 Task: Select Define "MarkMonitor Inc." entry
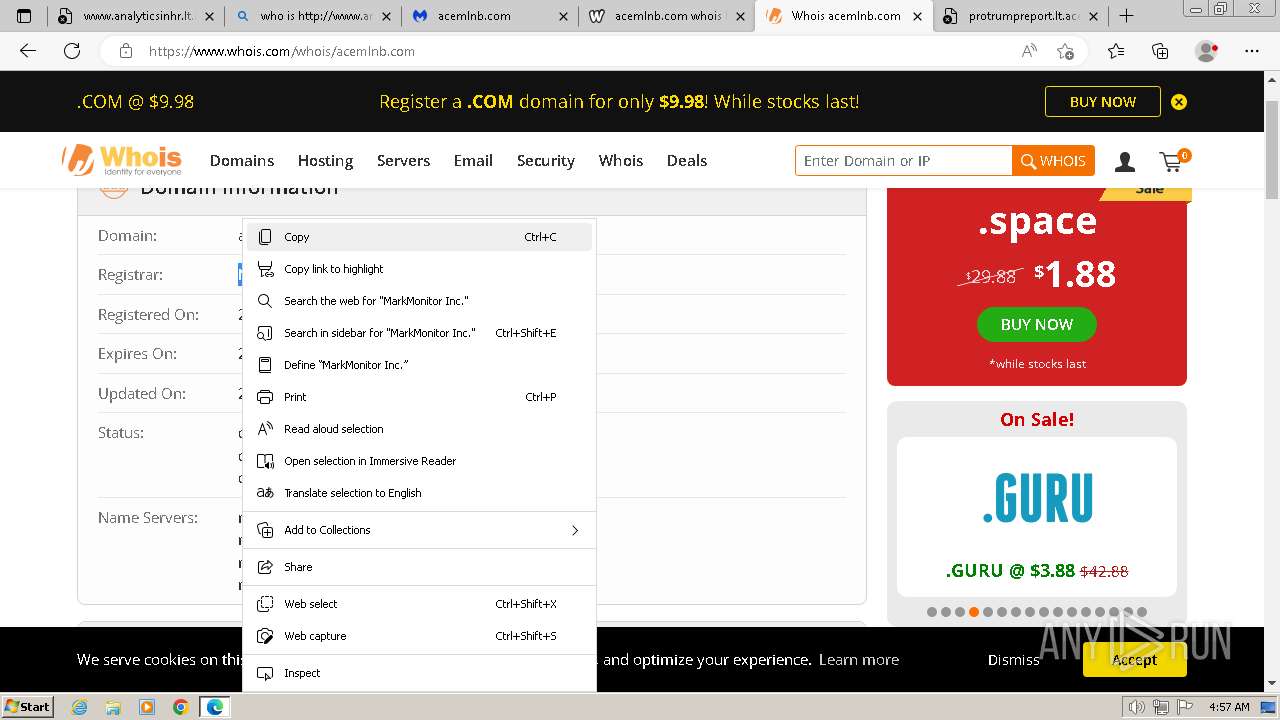(x=419, y=365)
